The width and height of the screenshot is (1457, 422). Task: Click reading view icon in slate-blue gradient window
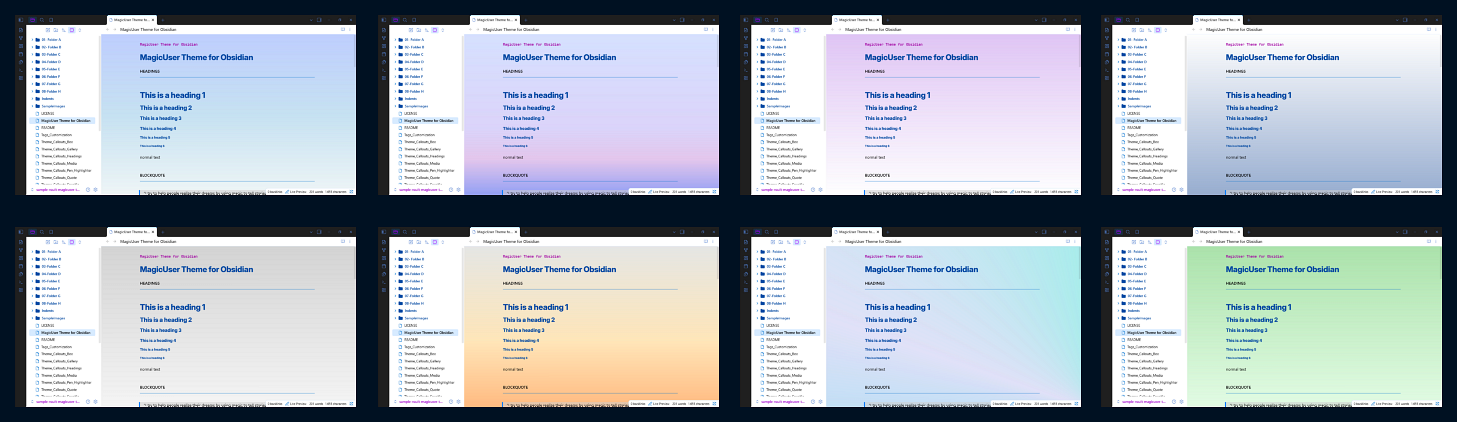pos(1431,30)
